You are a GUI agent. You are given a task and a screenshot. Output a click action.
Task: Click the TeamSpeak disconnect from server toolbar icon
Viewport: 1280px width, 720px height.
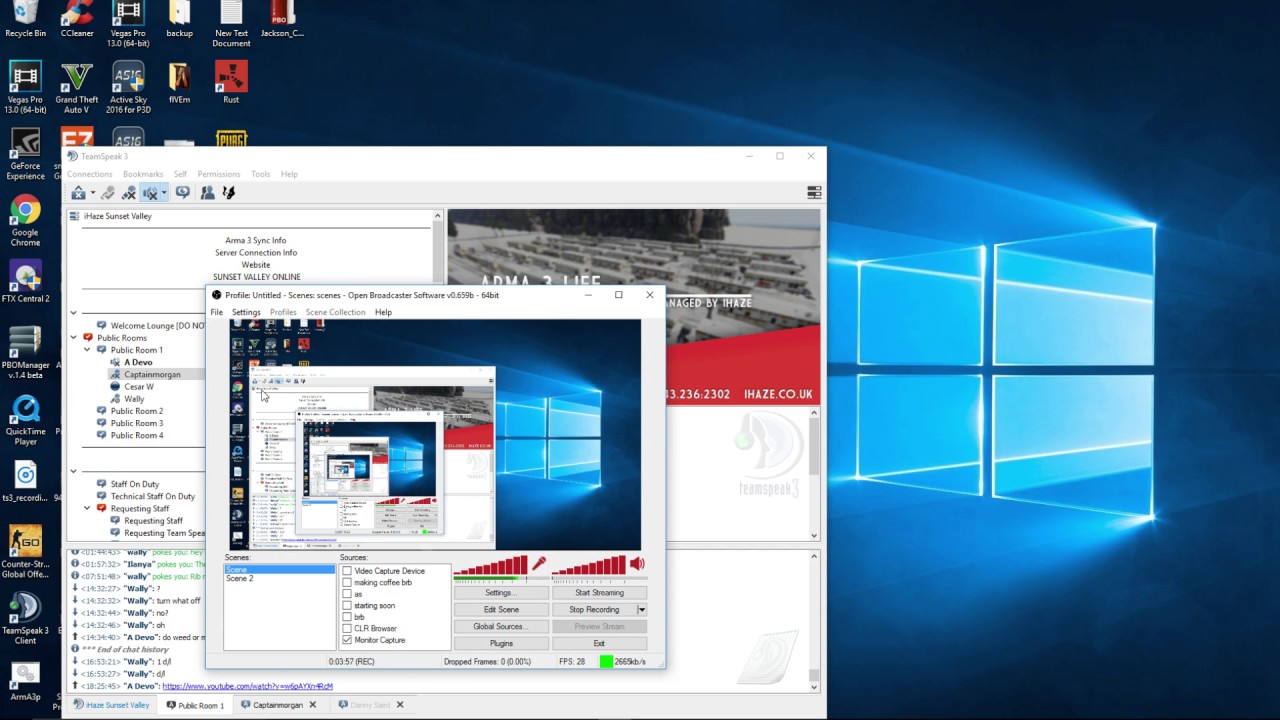pos(78,193)
